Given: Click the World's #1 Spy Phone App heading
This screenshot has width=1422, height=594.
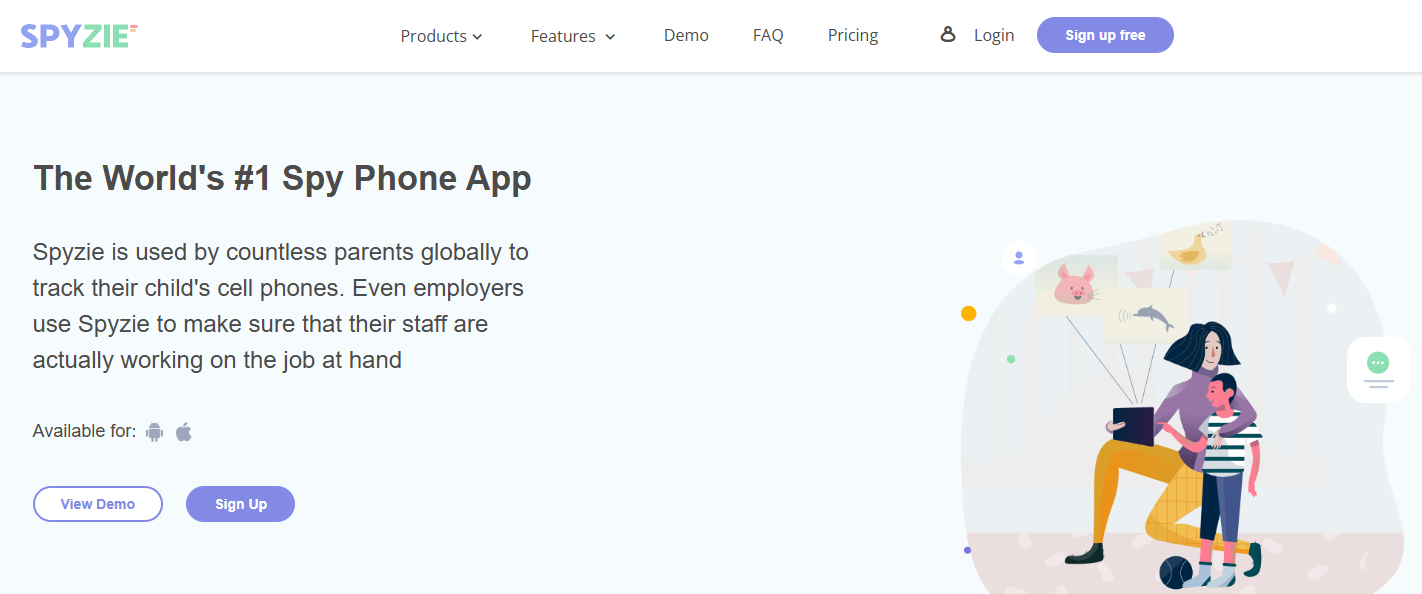Looking at the screenshot, I should 282,178.
